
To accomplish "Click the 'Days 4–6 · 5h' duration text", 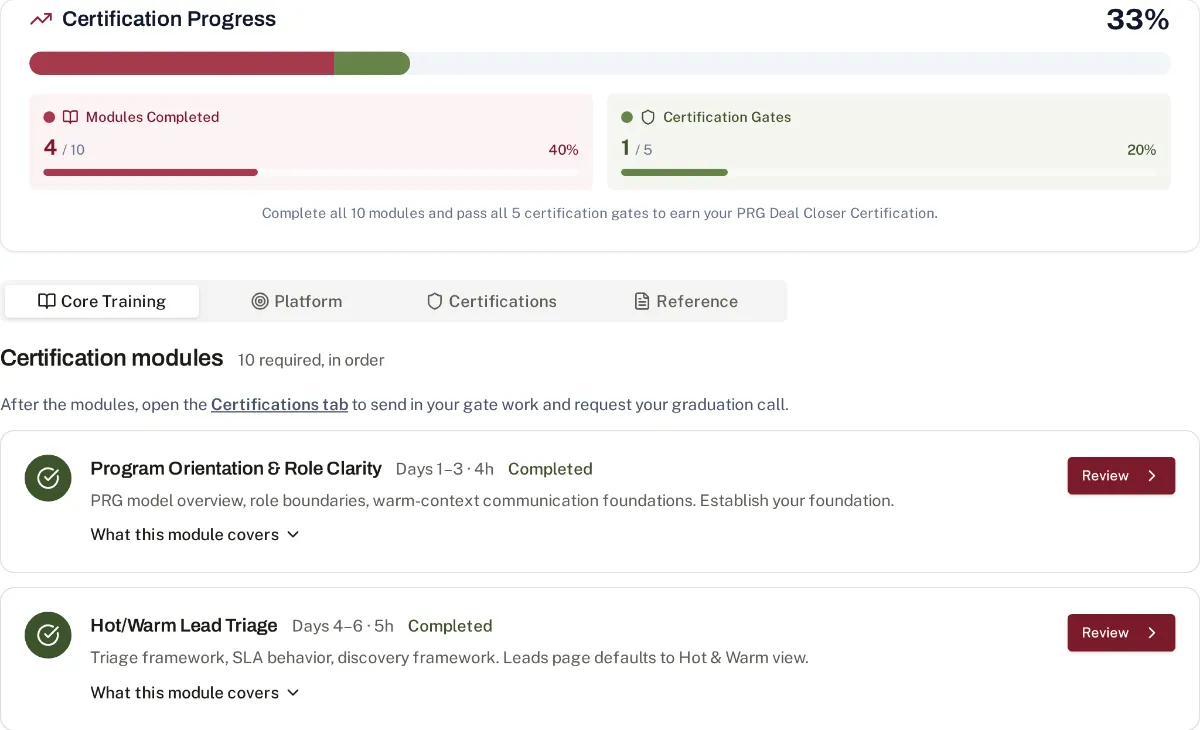I will coord(343,626).
